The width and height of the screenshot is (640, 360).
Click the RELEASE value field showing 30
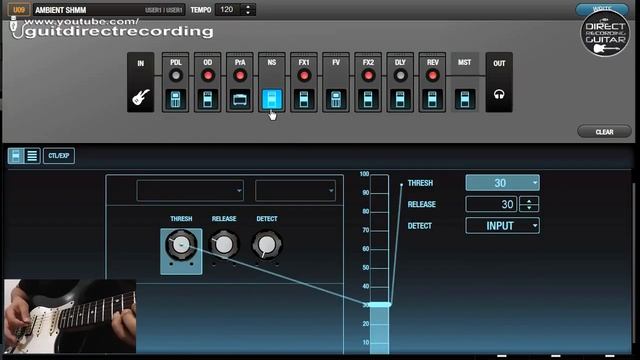point(491,204)
